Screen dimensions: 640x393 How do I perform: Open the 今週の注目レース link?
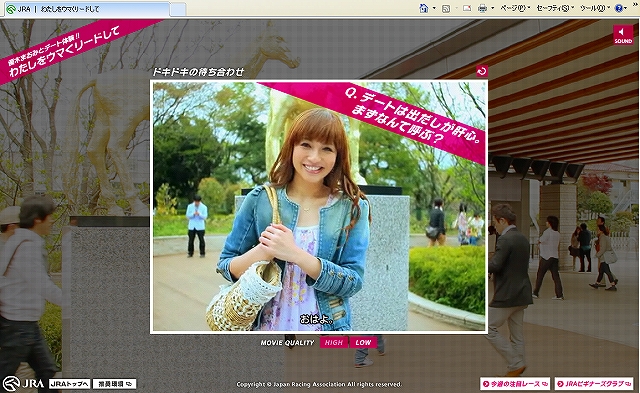point(515,384)
